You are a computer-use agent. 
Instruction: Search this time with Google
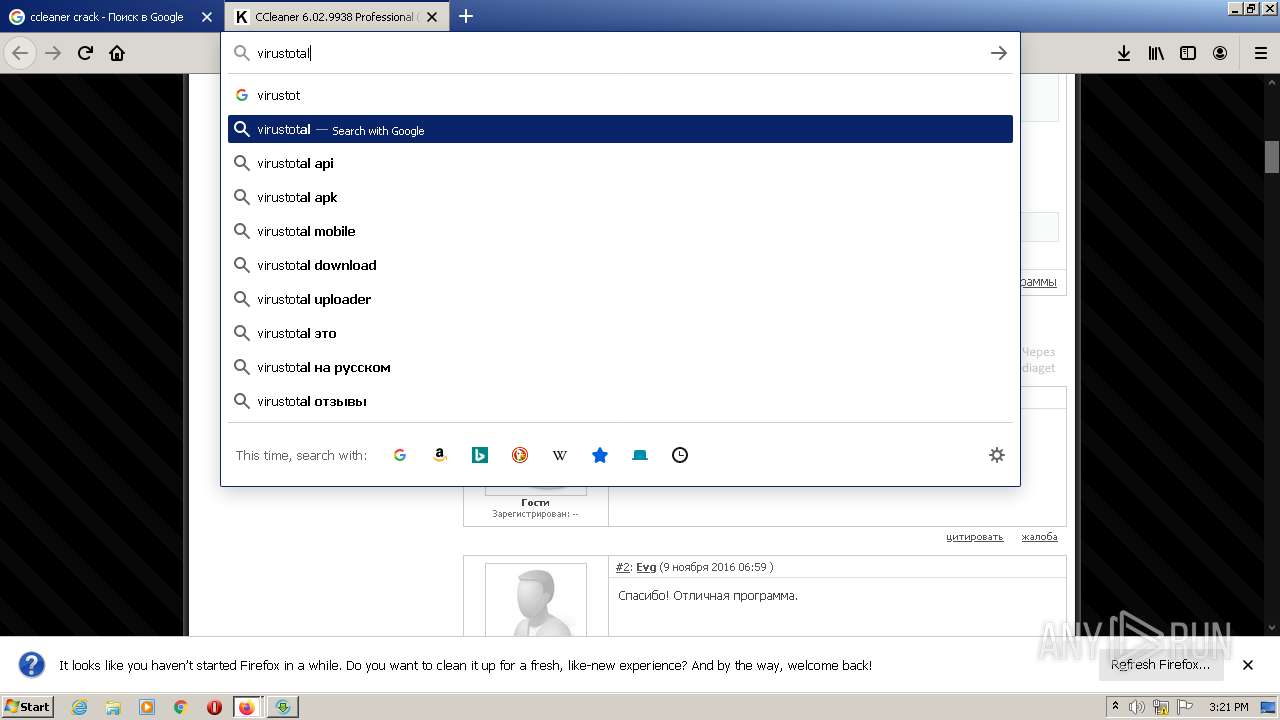click(400, 455)
